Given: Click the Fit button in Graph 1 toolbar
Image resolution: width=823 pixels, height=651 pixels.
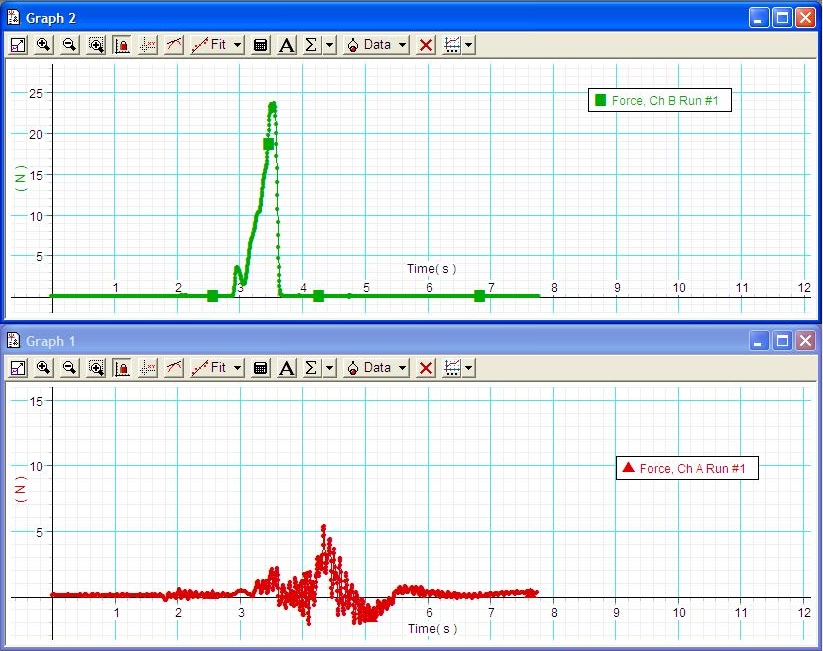Looking at the screenshot, I should pyautogui.click(x=209, y=368).
